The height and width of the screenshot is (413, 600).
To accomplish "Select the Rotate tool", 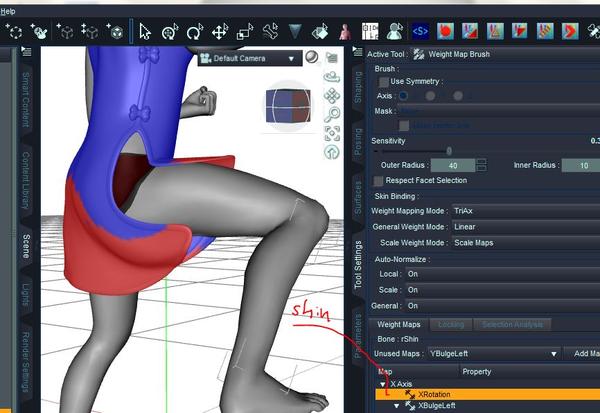I will [x=195, y=31].
